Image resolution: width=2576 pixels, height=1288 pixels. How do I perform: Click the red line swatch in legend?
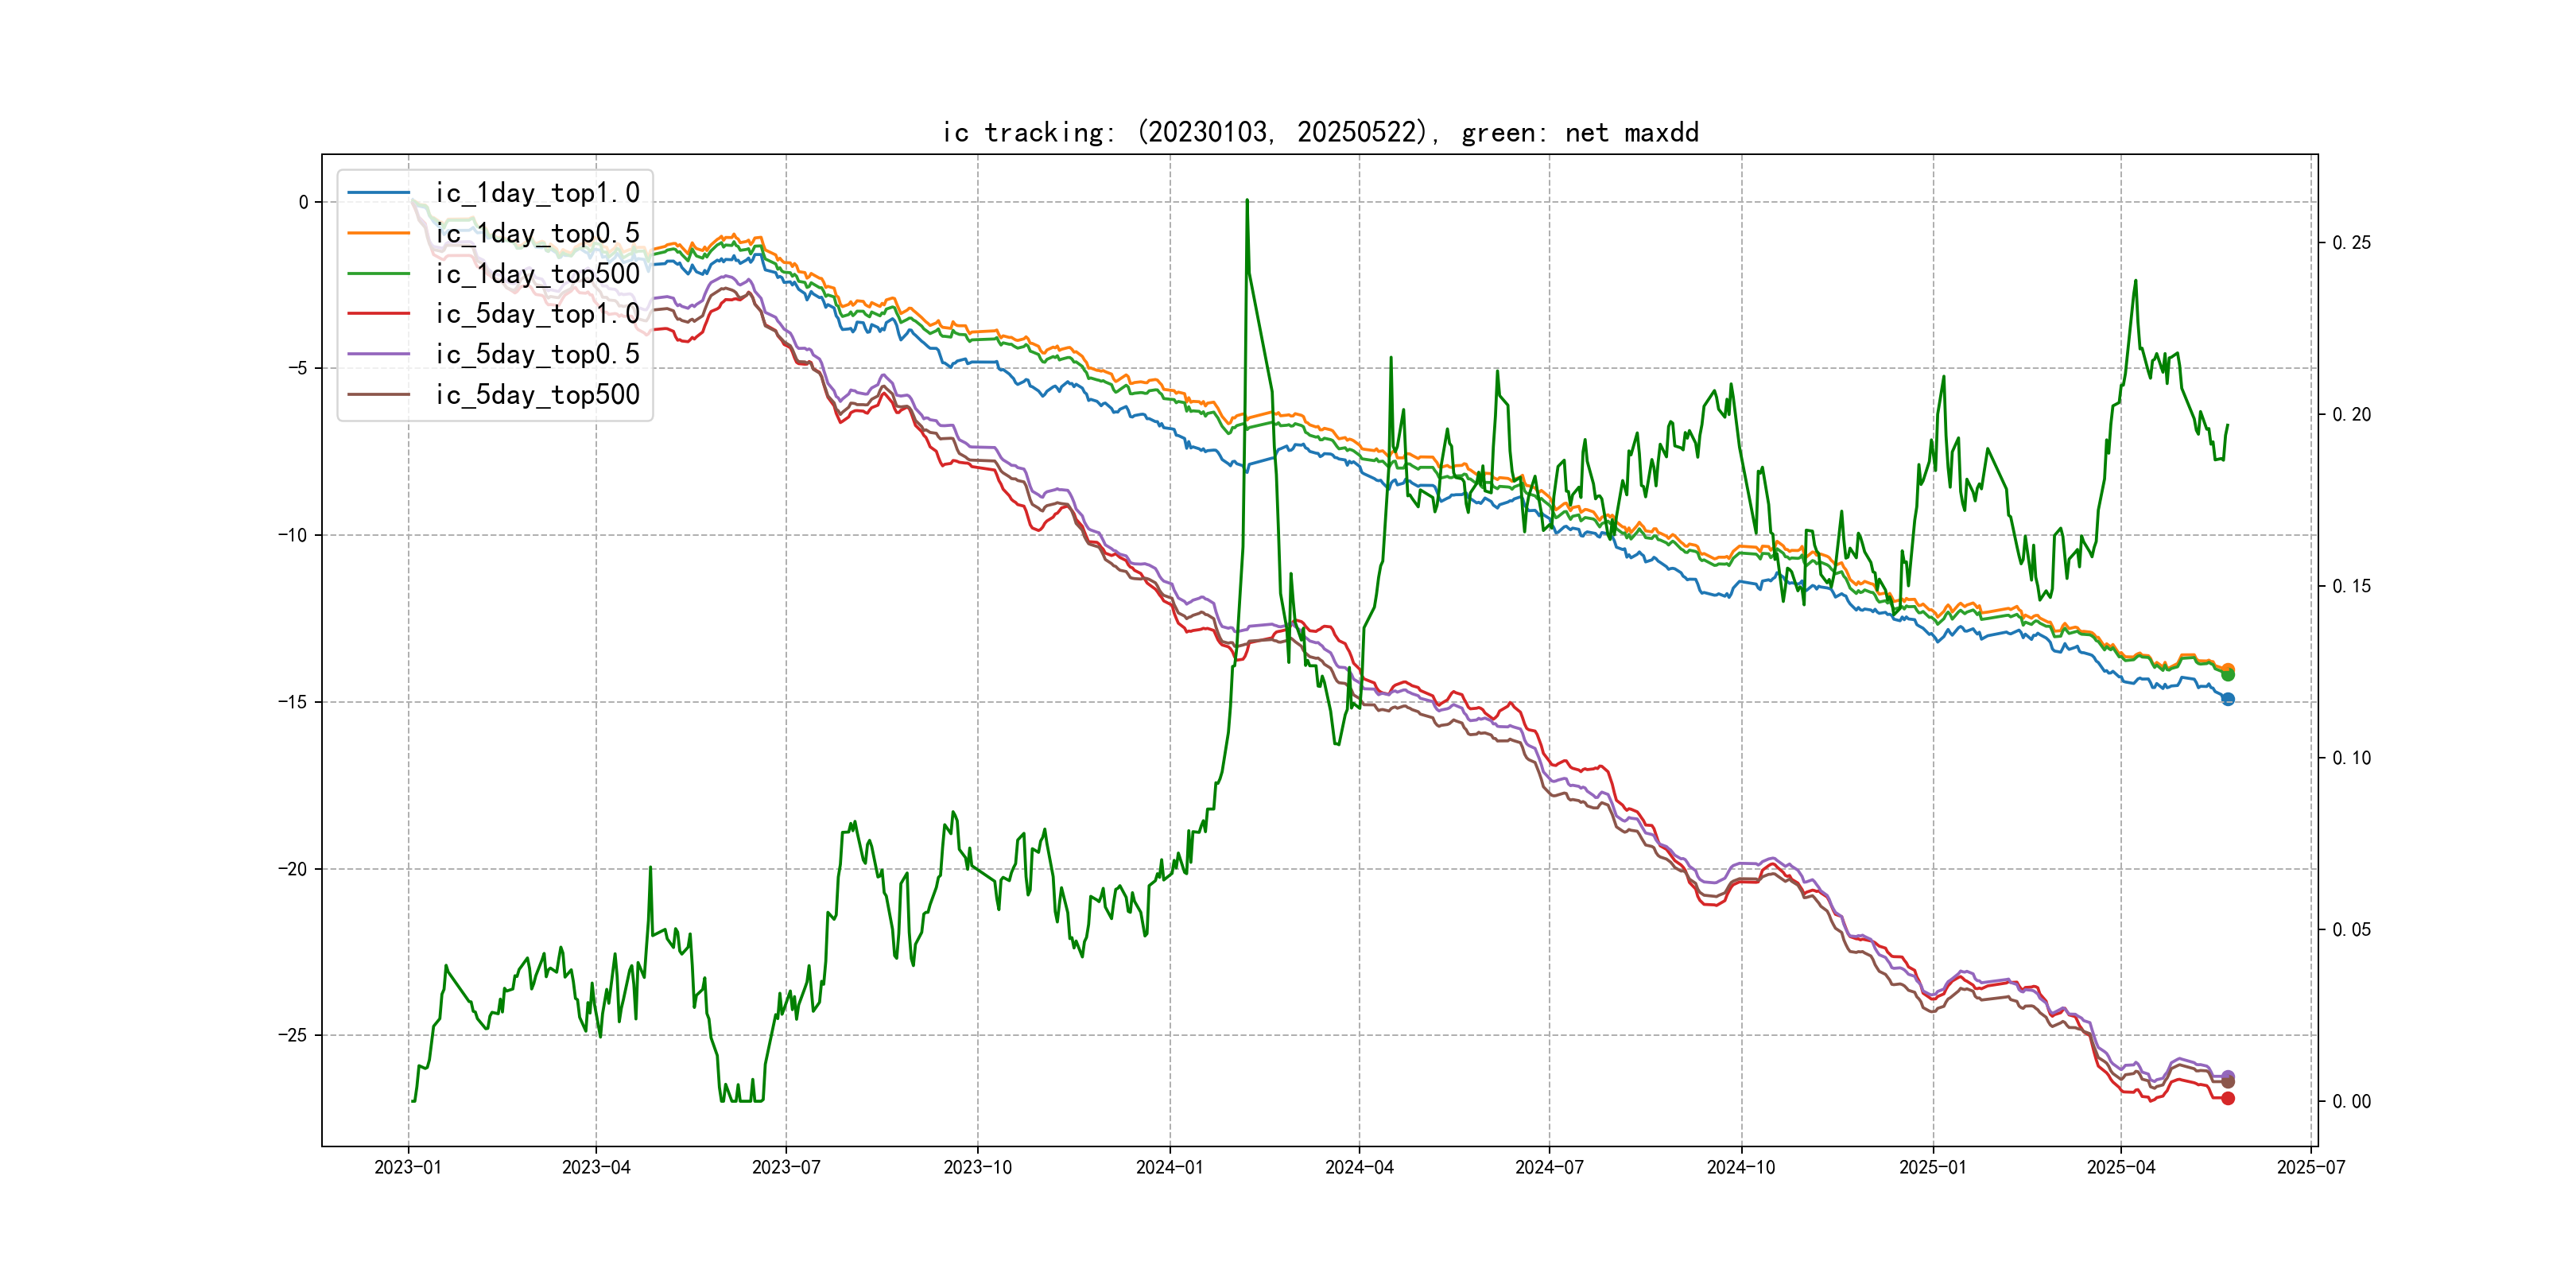click(379, 314)
